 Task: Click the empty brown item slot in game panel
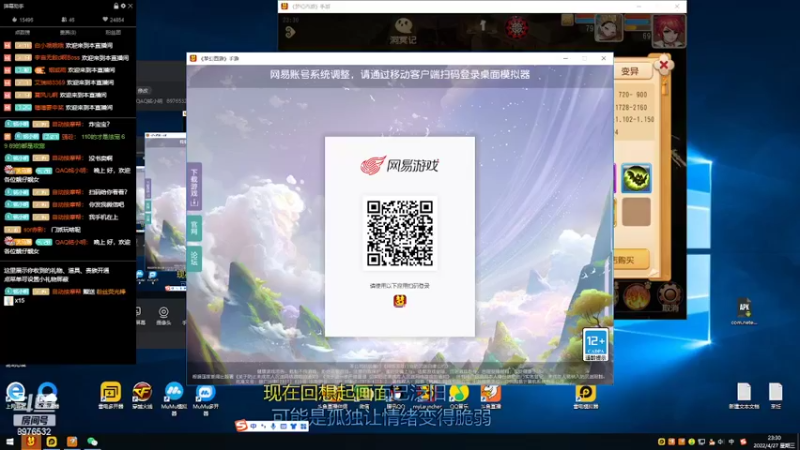[x=636, y=211]
